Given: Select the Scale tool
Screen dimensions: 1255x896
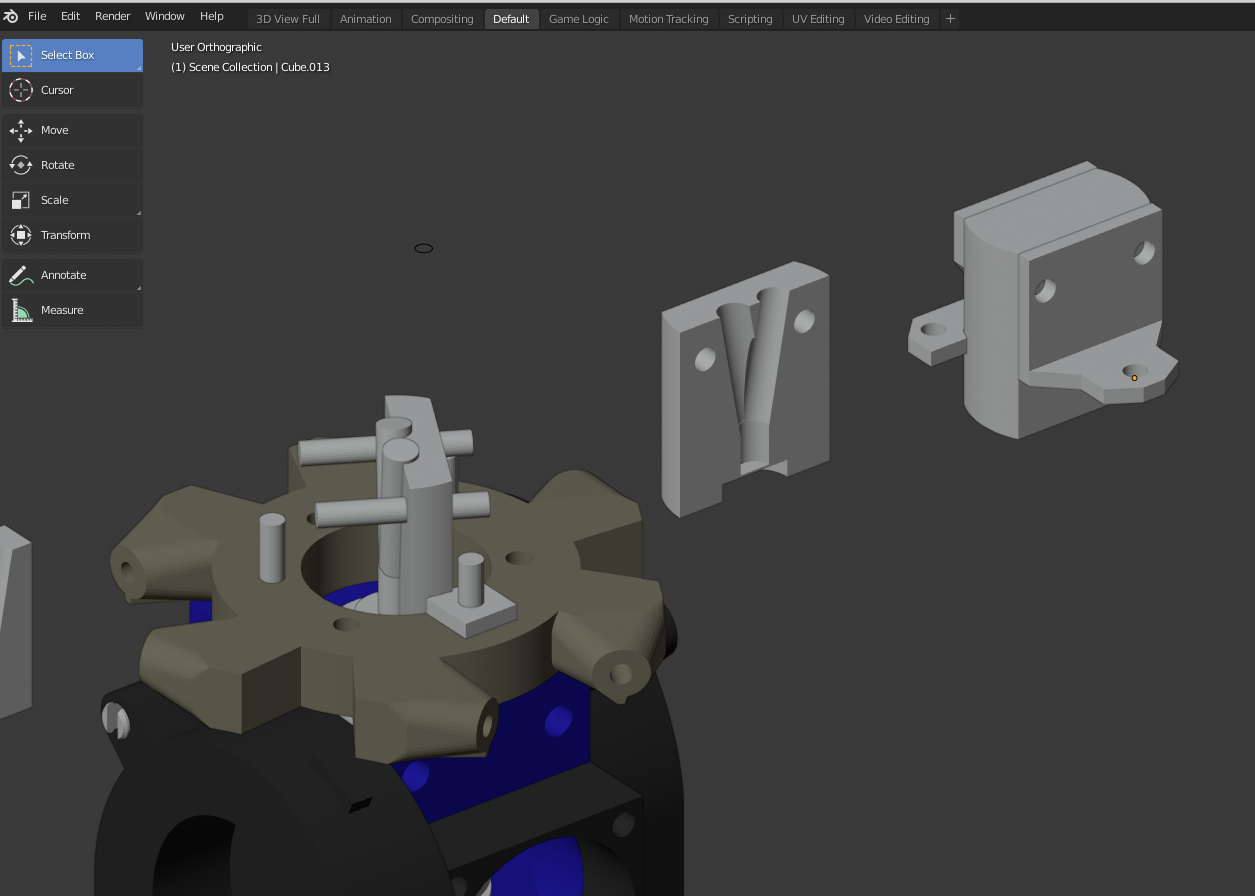Looking at the screenshot, I should point(71,200).
